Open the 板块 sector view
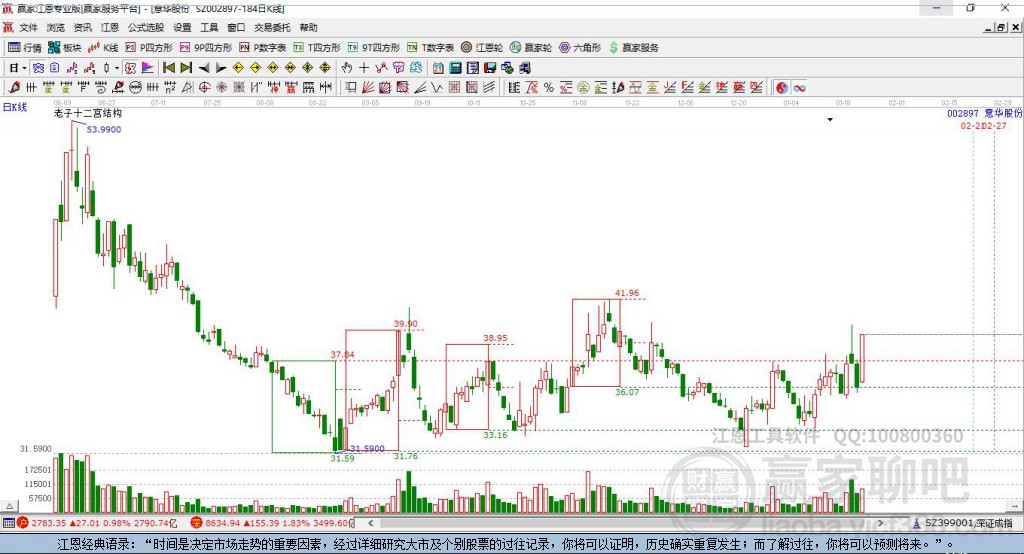 pyautogui.click(x=65, y=48)
